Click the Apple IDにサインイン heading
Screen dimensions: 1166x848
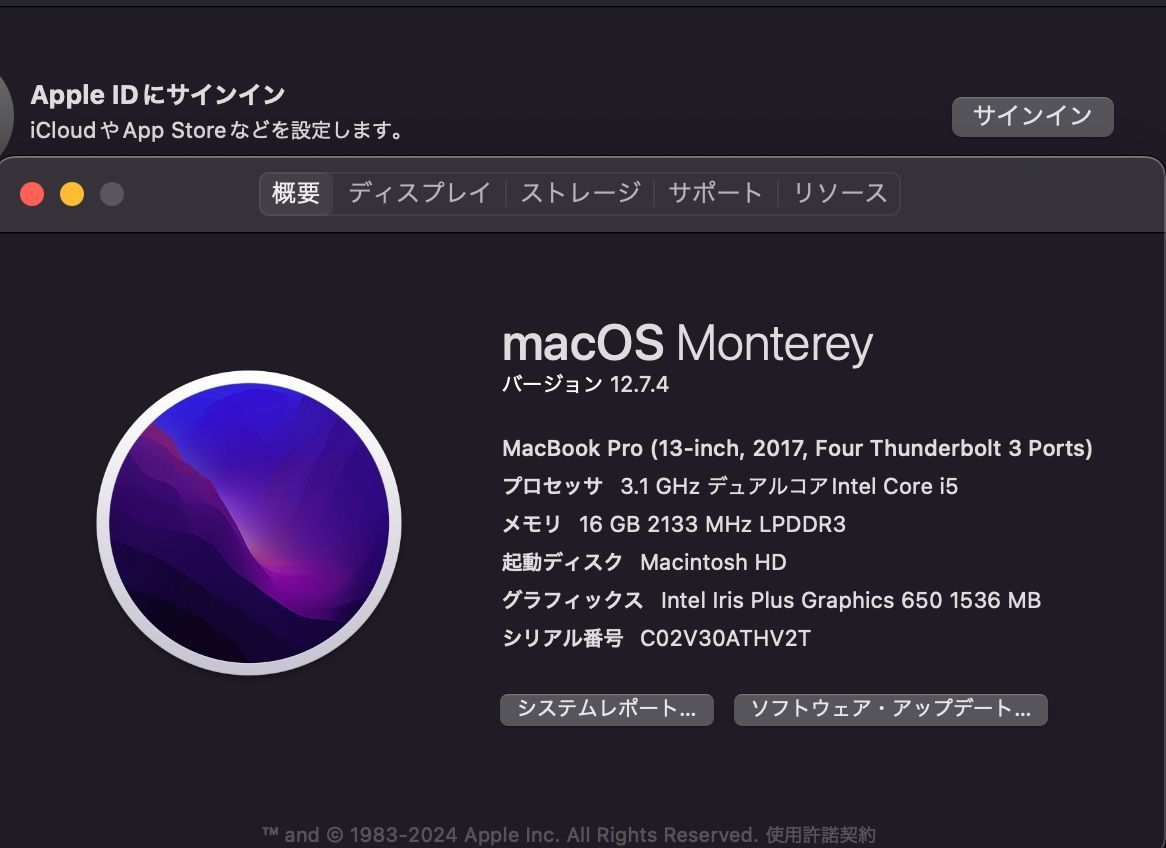(158, 94)
